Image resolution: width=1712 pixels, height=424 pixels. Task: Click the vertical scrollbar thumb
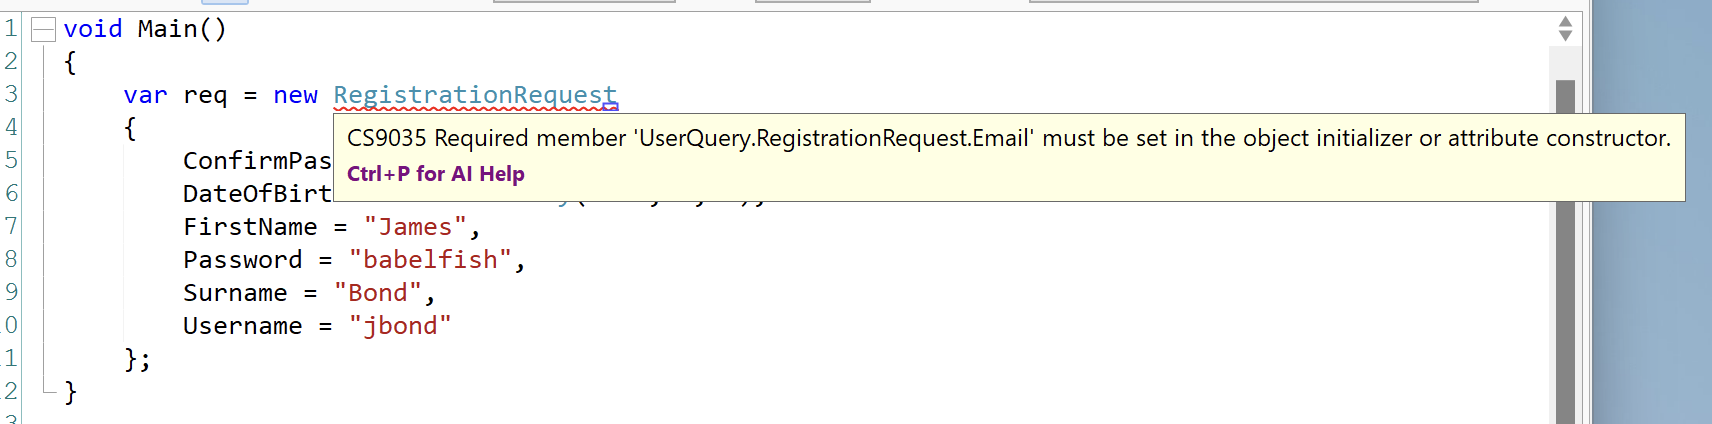pos(1565,250)
